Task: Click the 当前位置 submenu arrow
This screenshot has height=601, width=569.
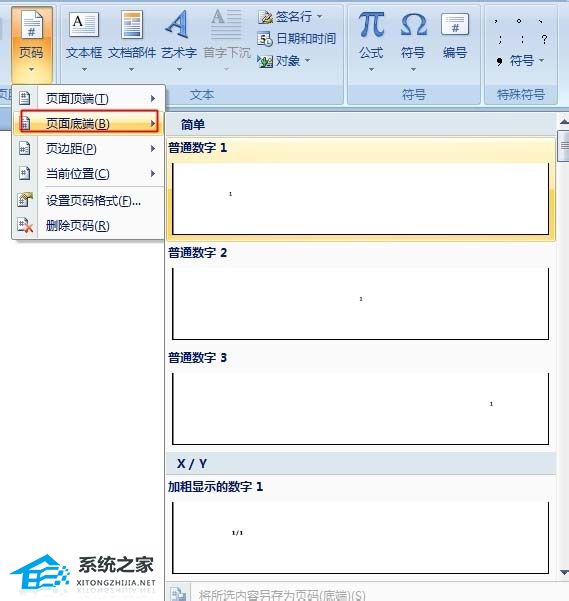Action: point(153,173)
